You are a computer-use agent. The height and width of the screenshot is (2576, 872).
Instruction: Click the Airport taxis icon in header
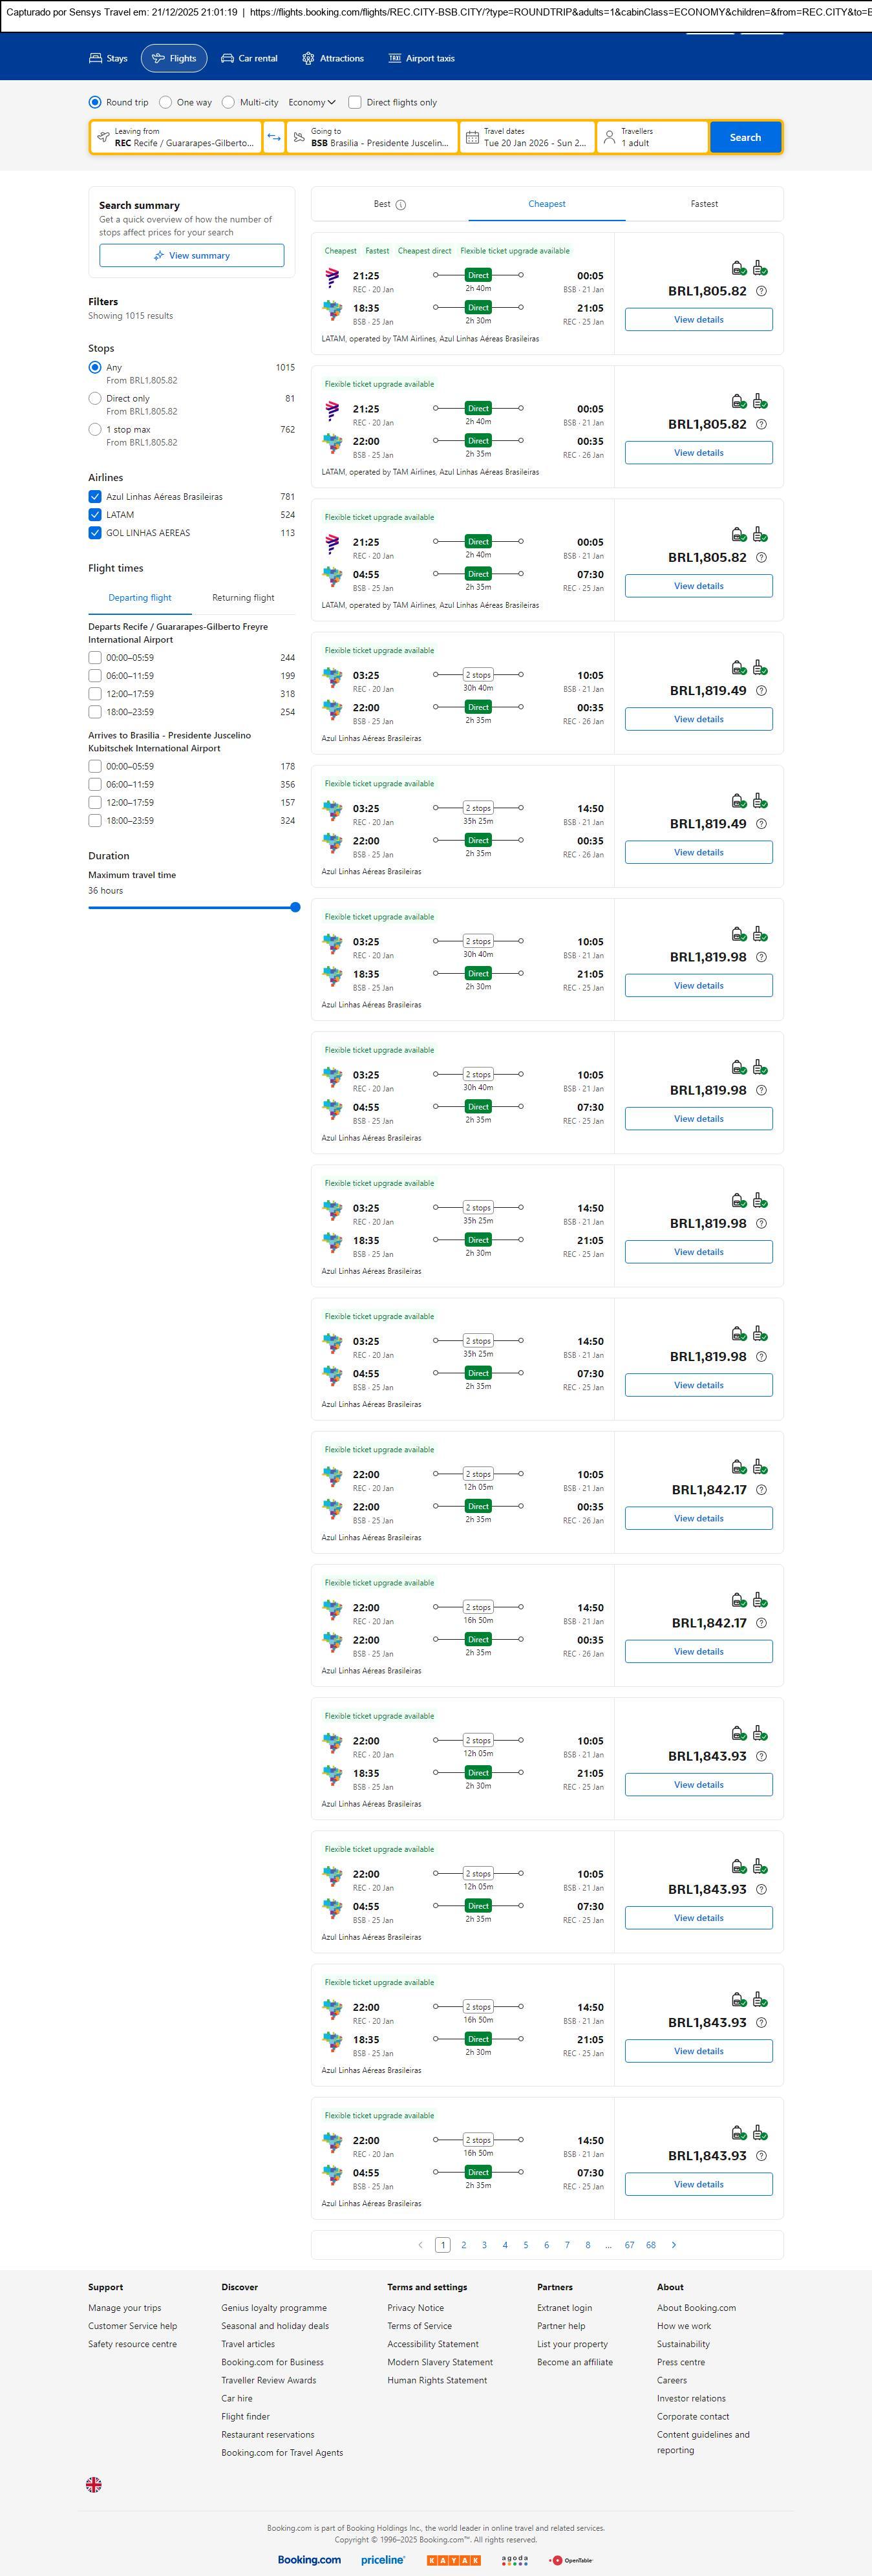coord(394,59)
